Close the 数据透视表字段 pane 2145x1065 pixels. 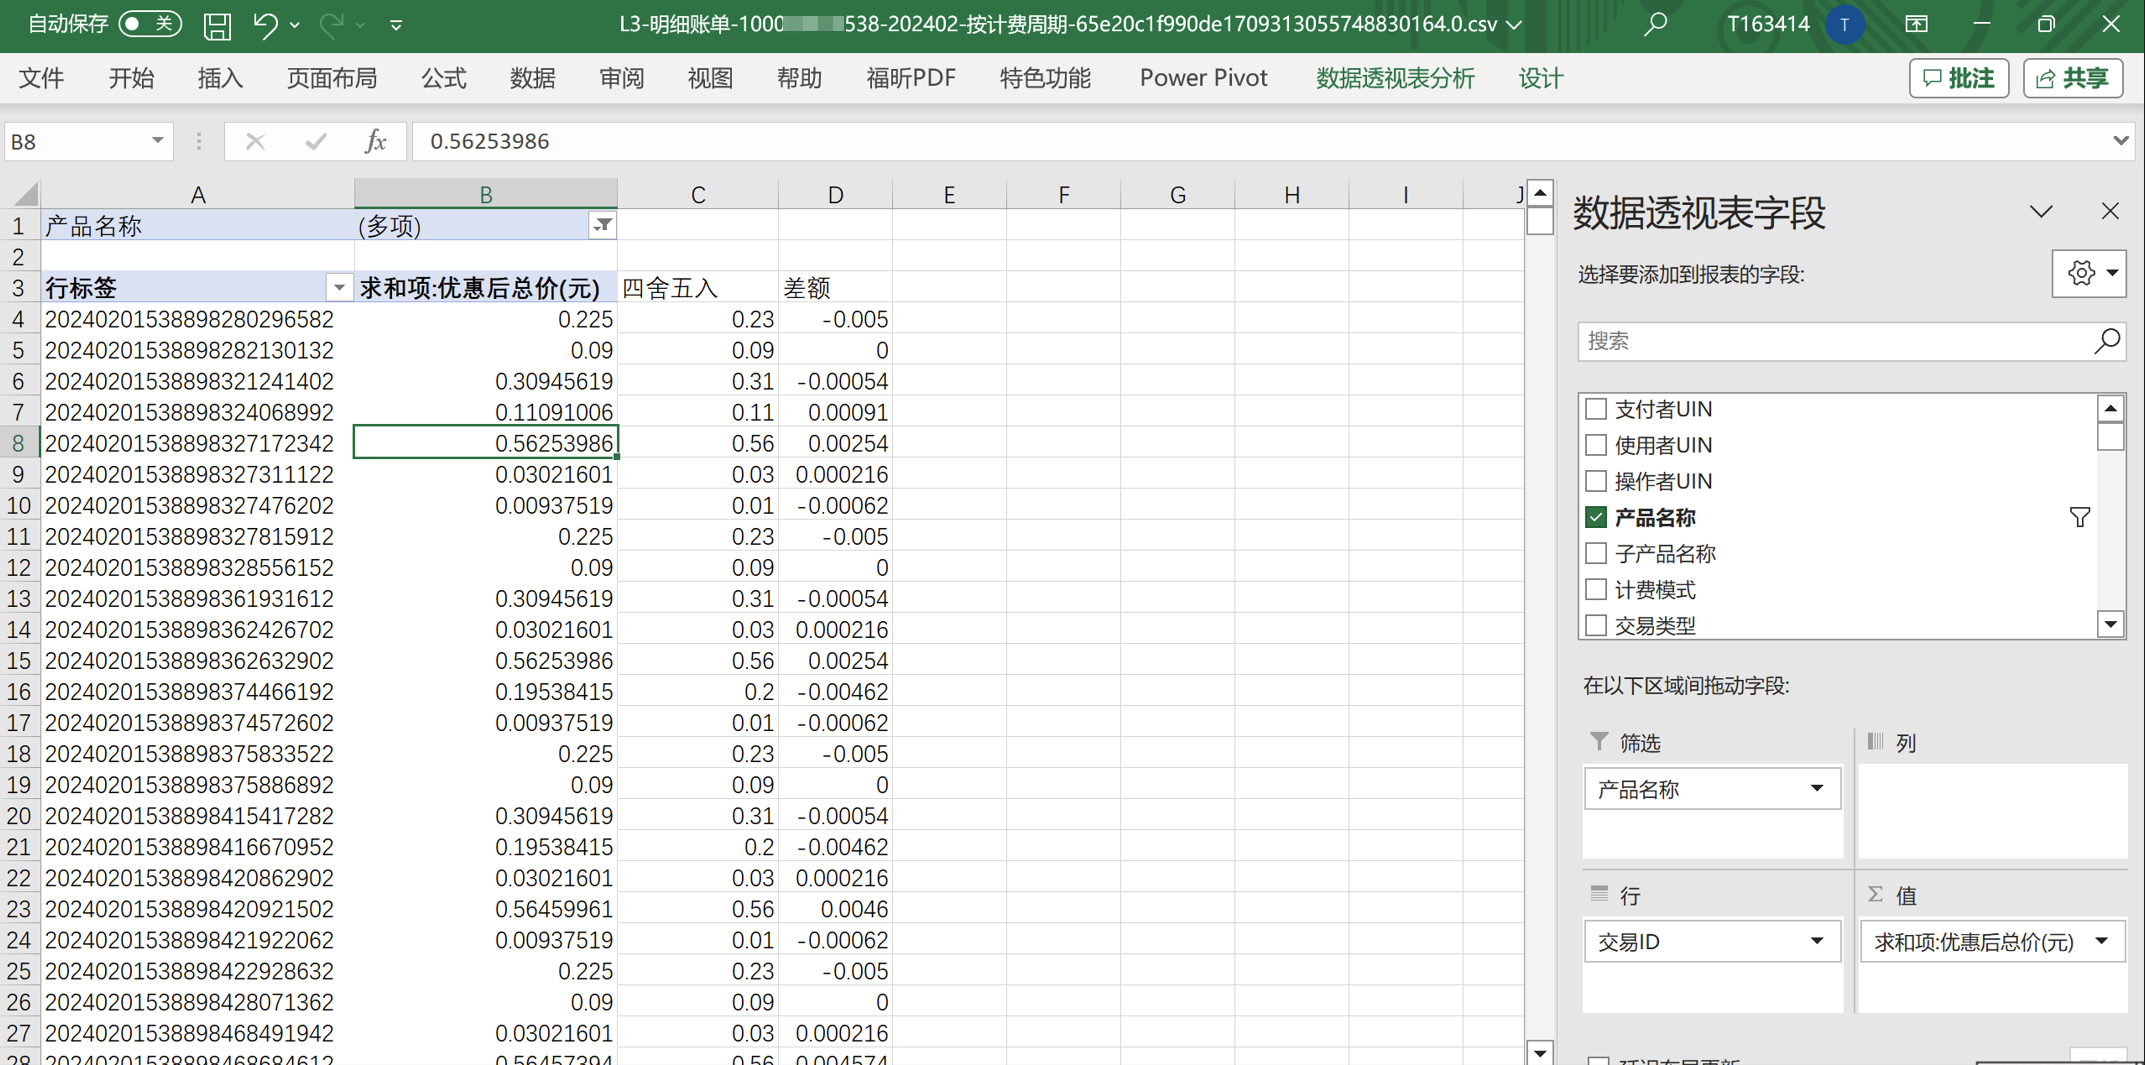pos(2110,211)
